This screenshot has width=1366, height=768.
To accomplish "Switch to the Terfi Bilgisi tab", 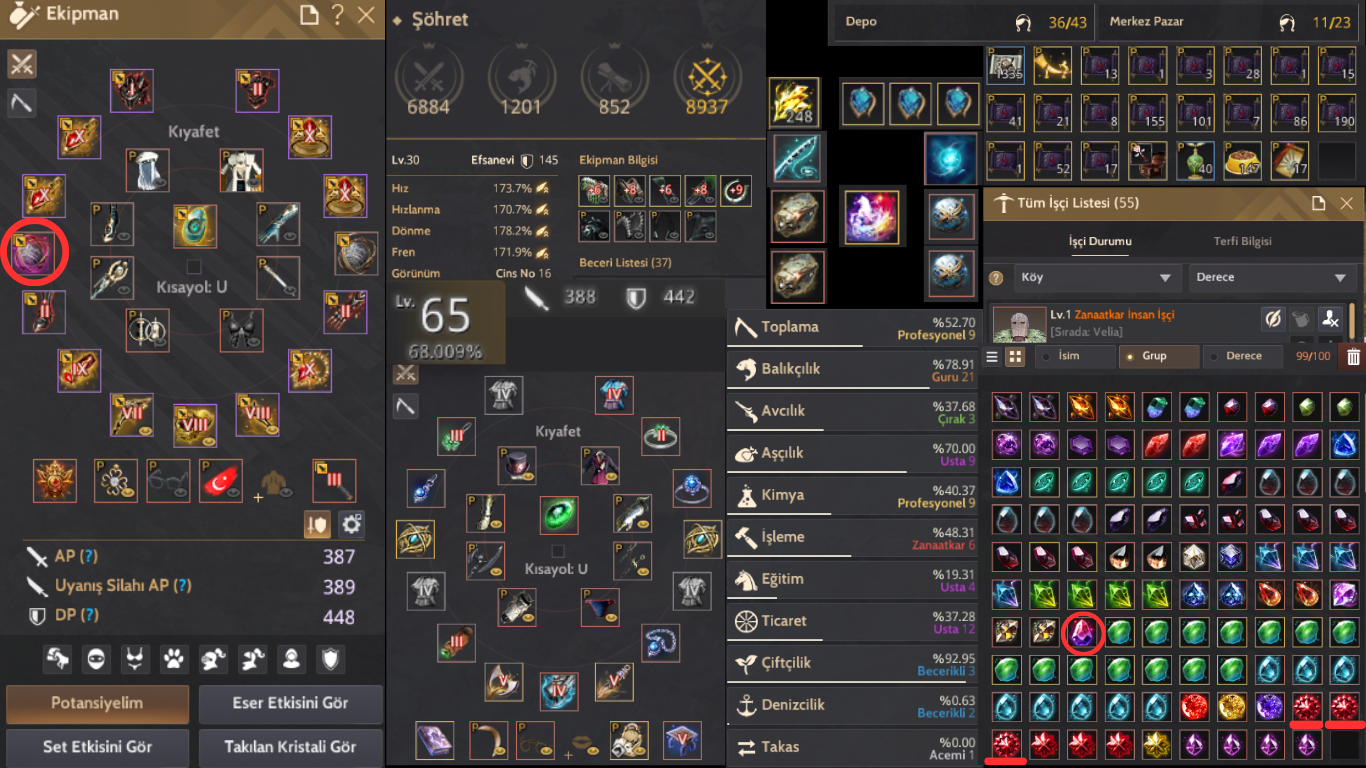I will click(x=1242, y=241).
